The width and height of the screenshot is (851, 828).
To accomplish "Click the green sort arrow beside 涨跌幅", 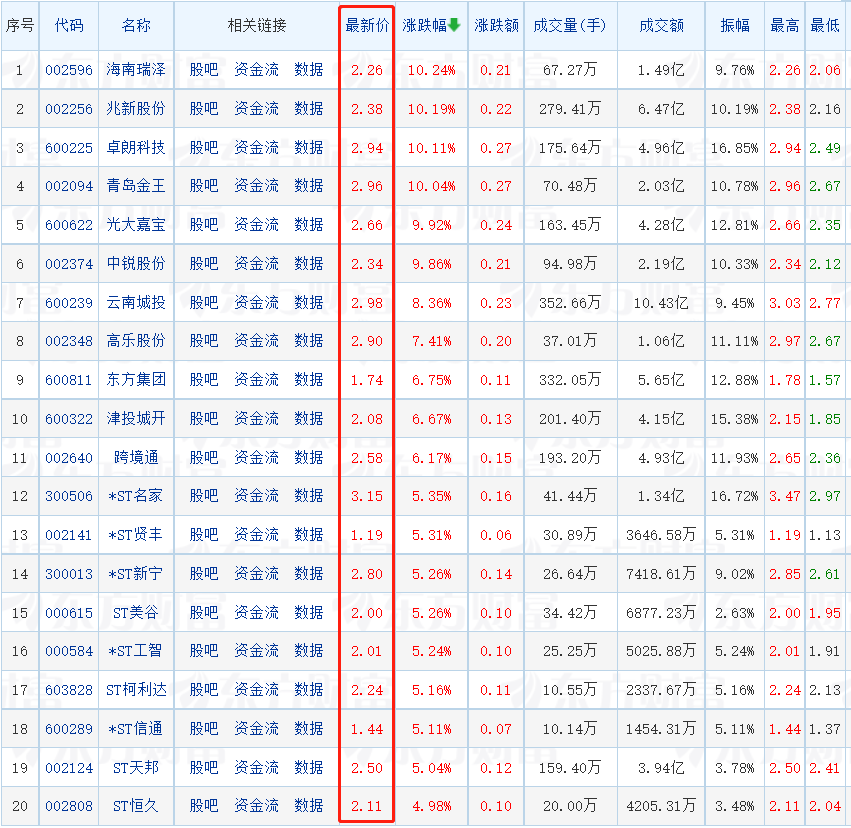I will 454,25.
